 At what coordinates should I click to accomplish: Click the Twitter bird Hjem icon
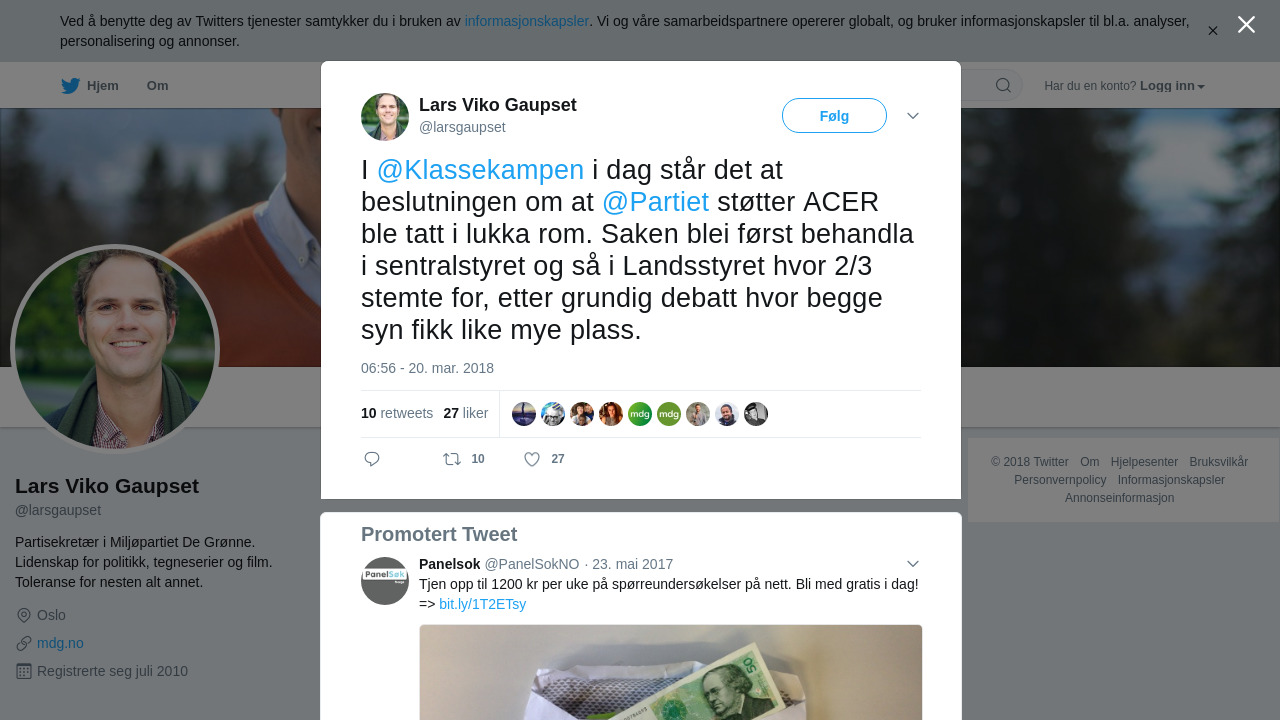(x=70, y=86)
